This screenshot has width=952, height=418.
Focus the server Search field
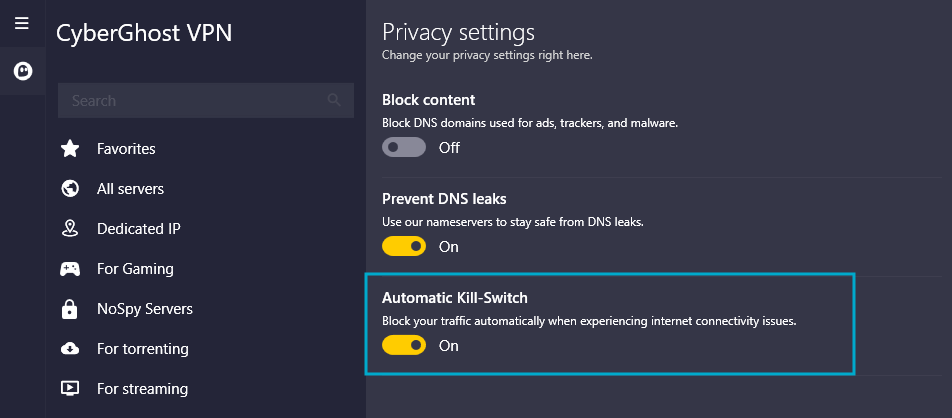206,100
